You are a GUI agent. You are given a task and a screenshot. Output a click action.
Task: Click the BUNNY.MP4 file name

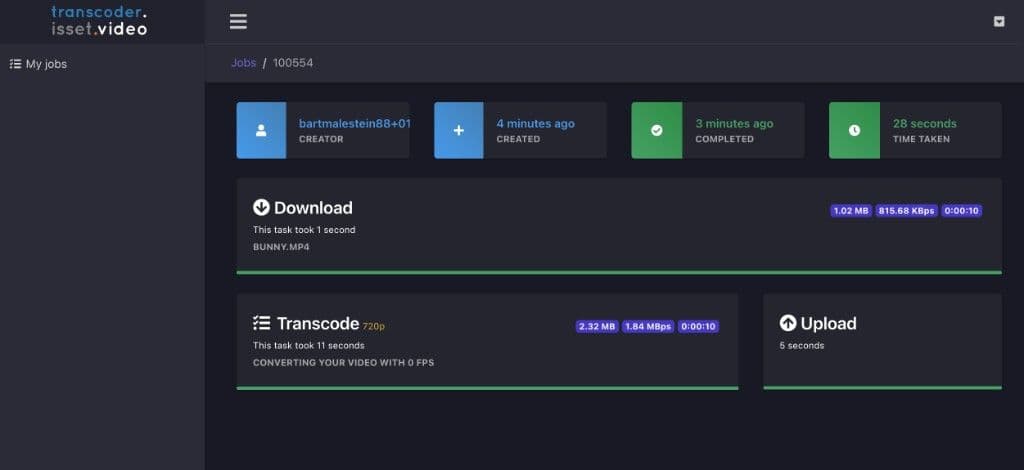281,247
